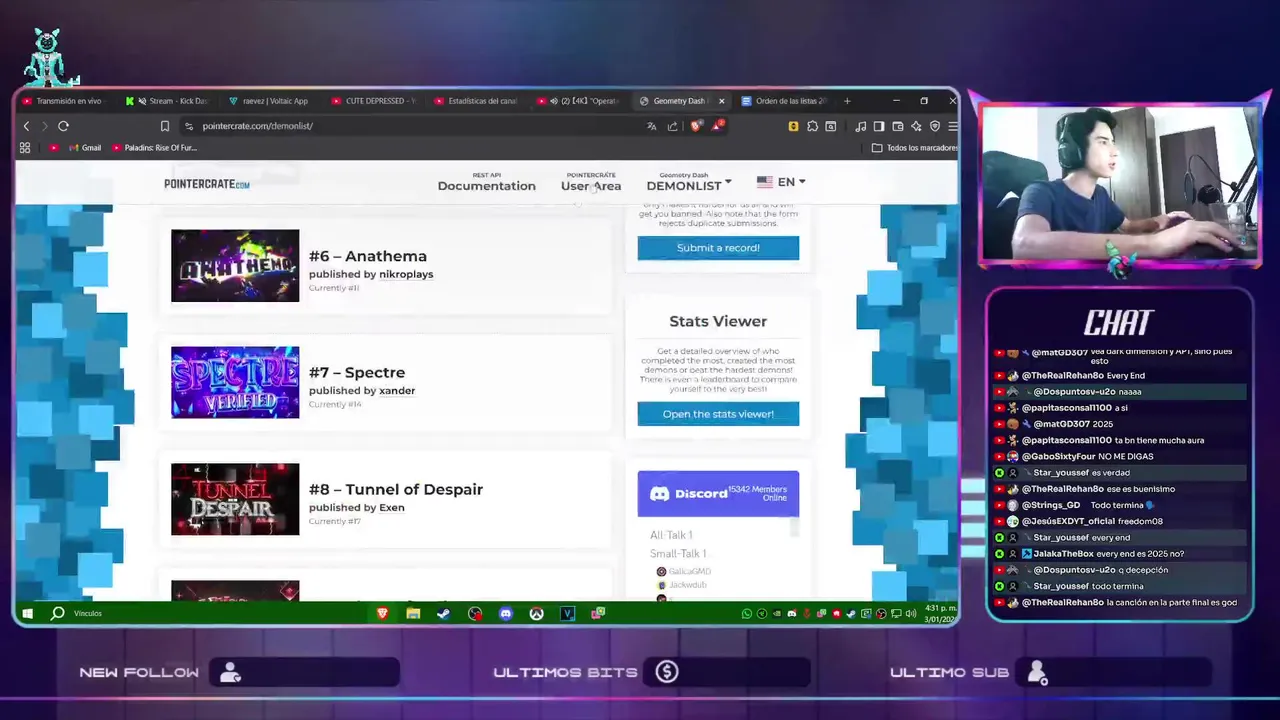This screenshot has height=720, width=1280.
Task: Click Open the stats viewer! button
Action: [x=718, y=414]
